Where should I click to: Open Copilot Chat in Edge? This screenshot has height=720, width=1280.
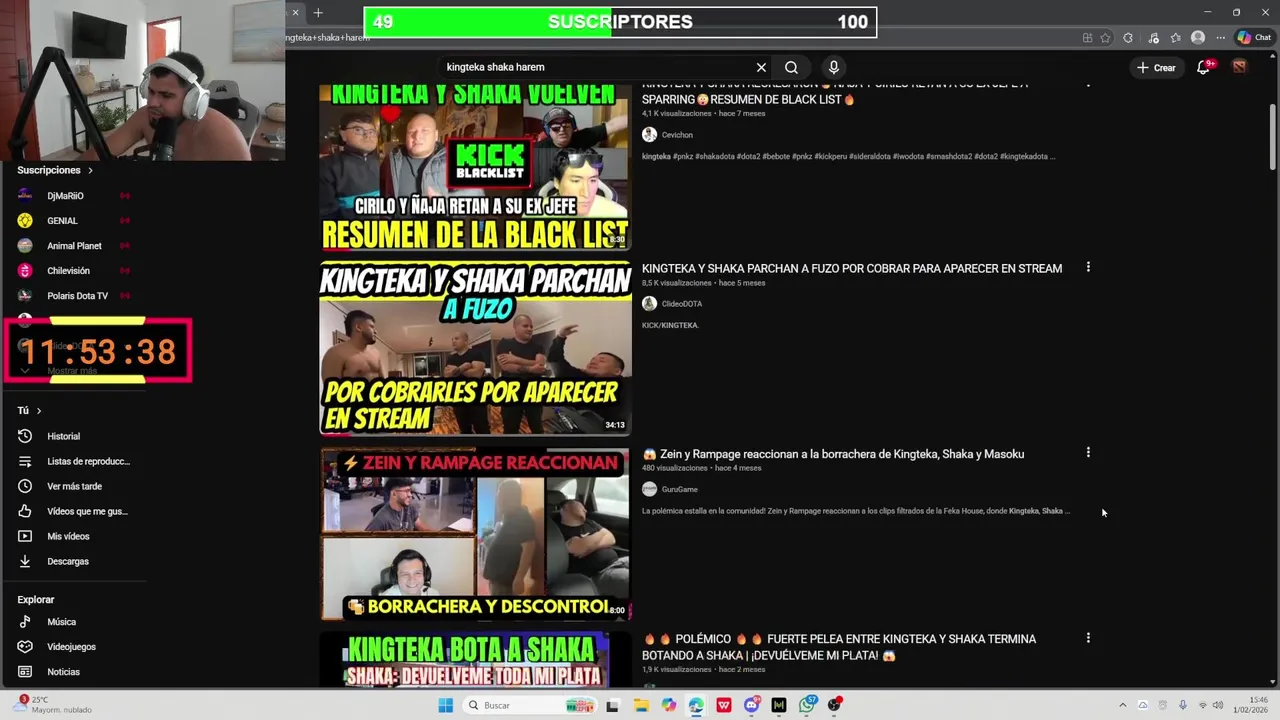1254,38
